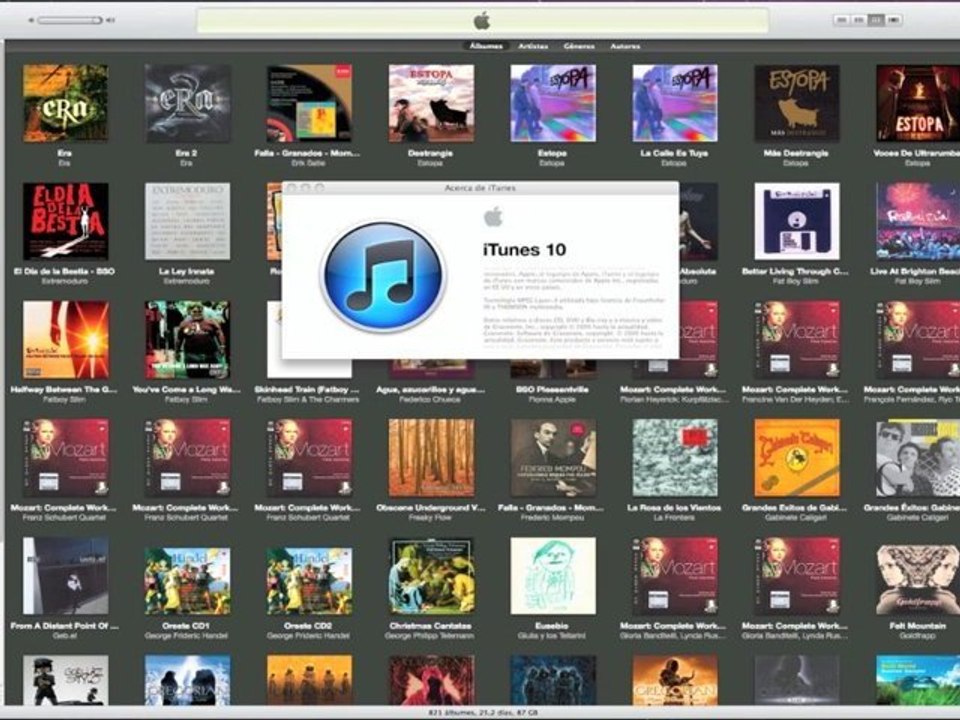Click the large iTunes music note icon
This screenshot has width=960, height=720.
tap(383, 277)
